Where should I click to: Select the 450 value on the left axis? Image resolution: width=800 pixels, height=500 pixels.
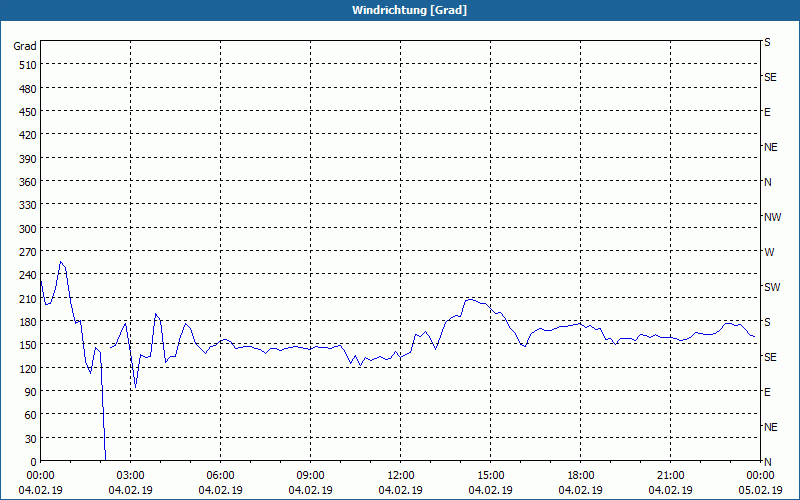coord(29,112)
